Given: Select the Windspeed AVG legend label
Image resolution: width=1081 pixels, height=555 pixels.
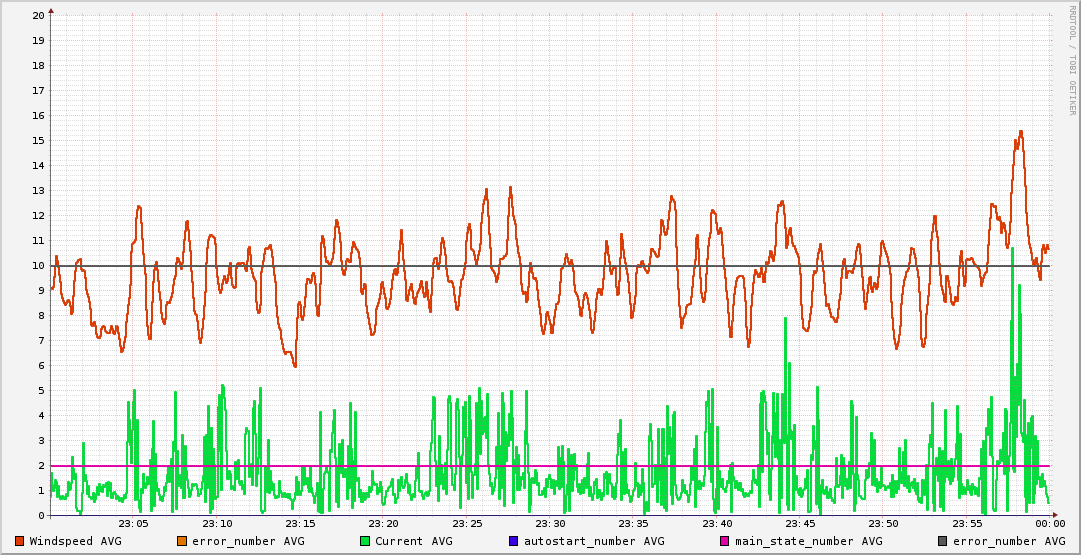Looking at the screenshot, I should point(75,541).
